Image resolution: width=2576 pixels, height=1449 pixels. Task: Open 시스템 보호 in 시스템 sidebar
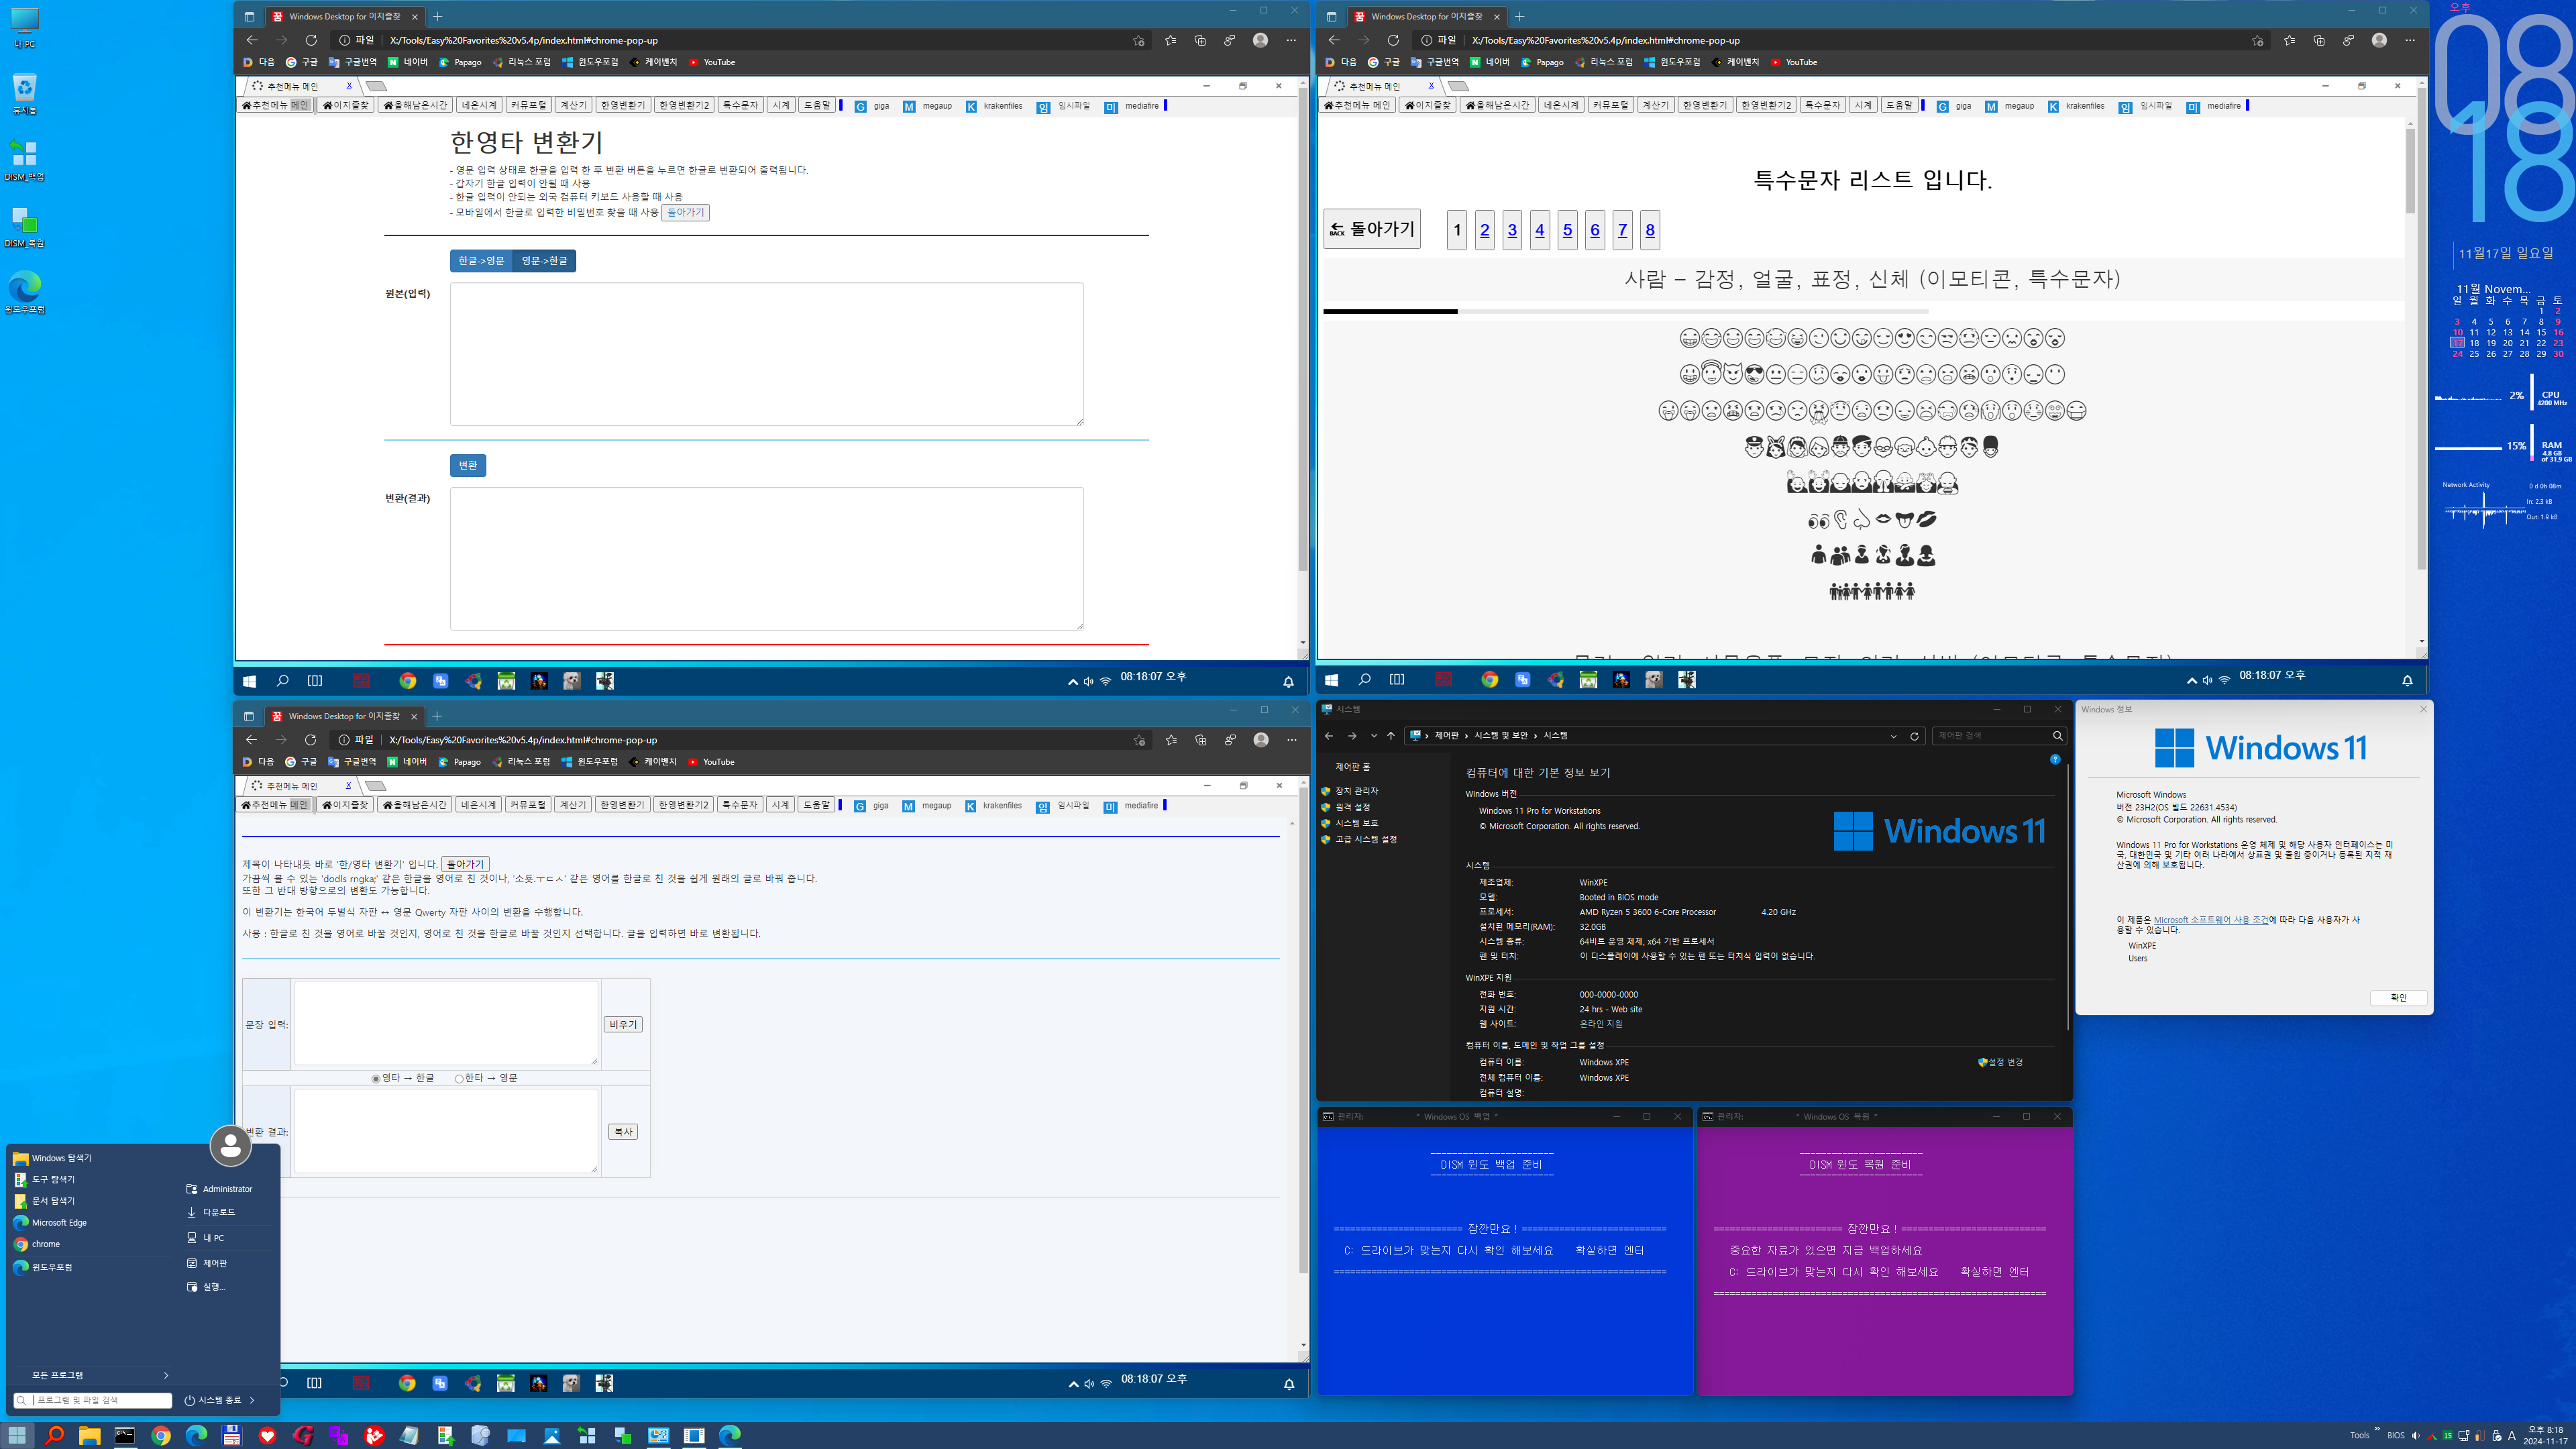click(1356, 823)
